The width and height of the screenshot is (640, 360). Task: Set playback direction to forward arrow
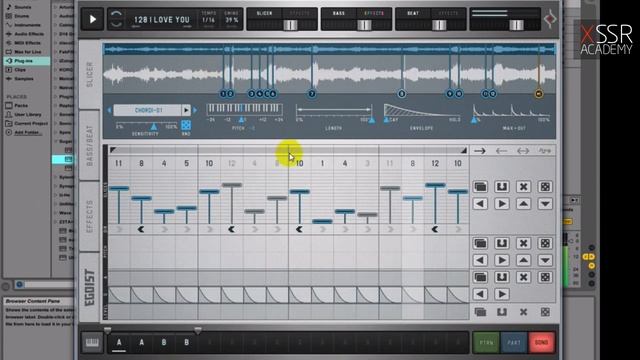[480, 151]
